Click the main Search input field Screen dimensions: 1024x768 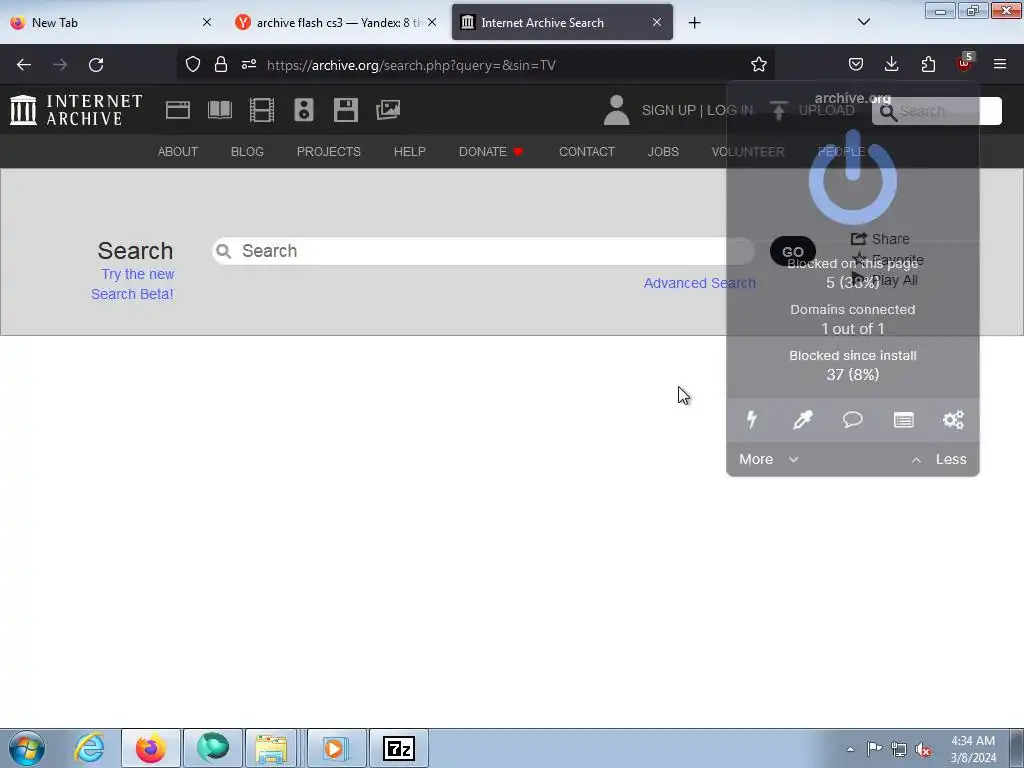pos(483,251)
